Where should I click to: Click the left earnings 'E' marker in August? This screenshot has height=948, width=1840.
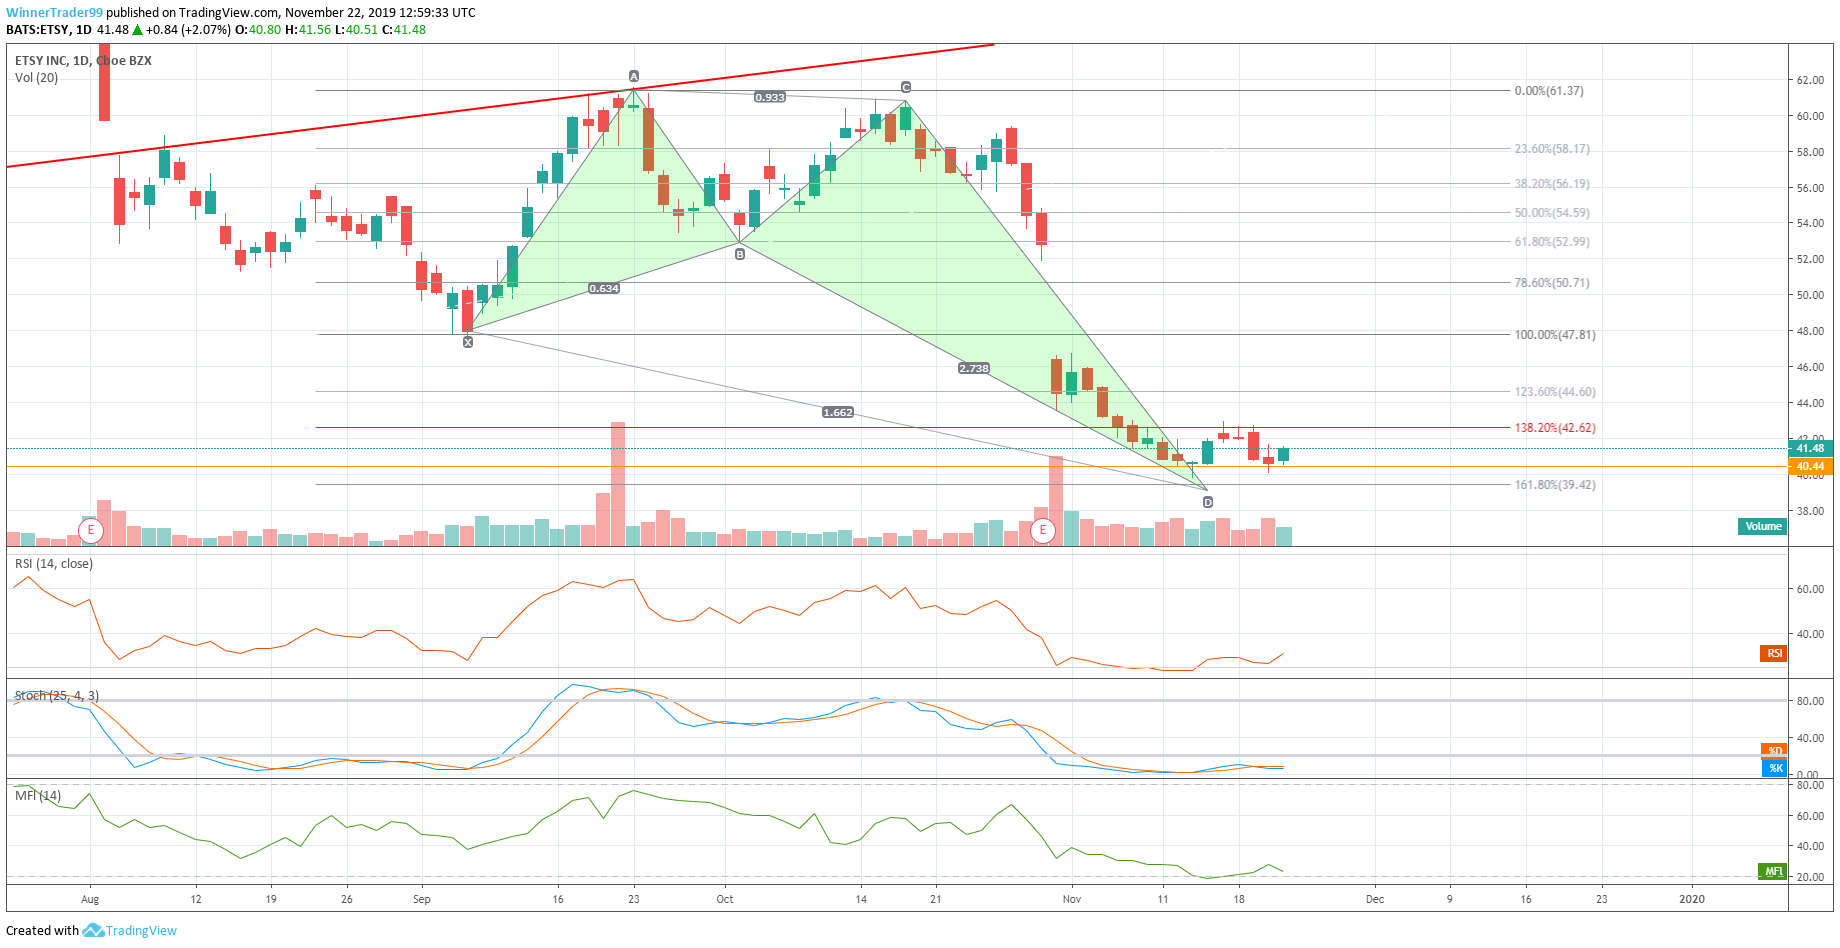91,530
